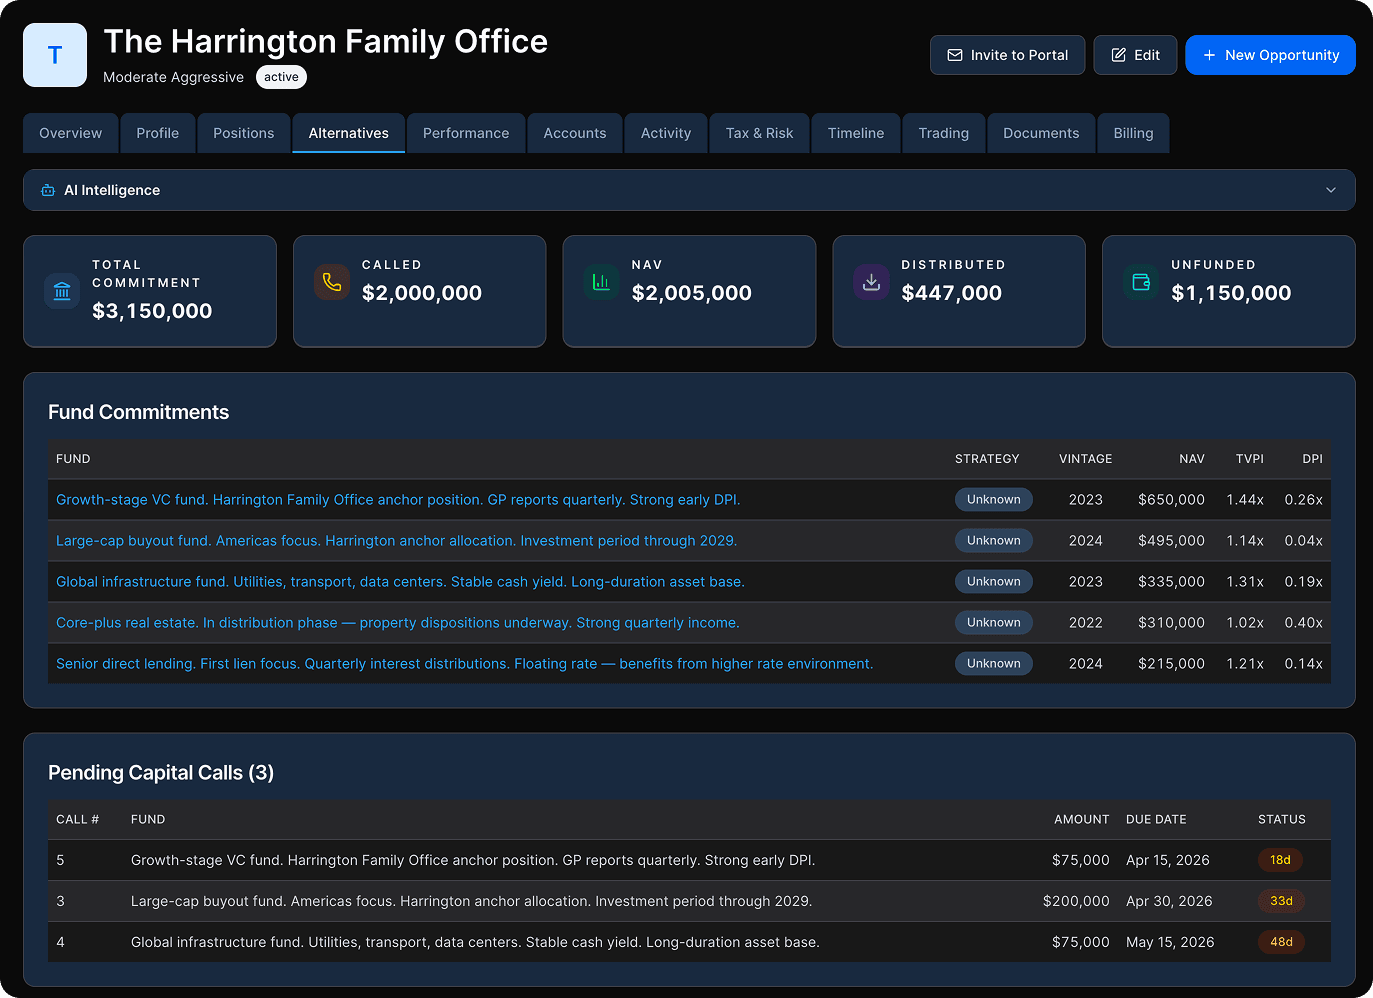Open the Tax & Risk tab
Image resolution: width=1373 pixels, height=998 pixels.
(759, 133)
